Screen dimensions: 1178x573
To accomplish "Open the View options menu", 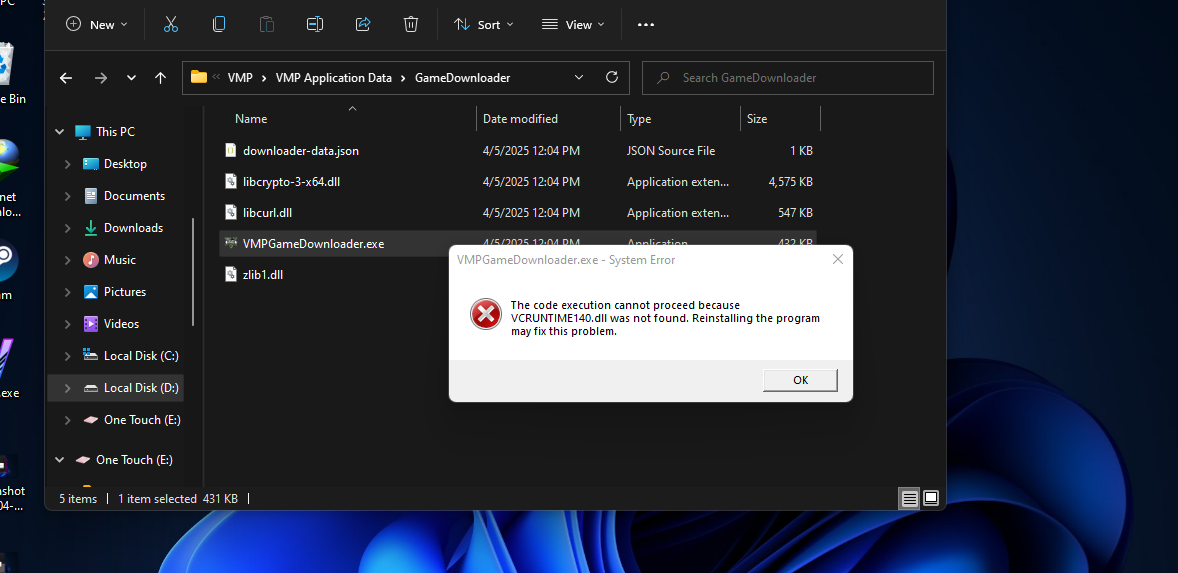I will click(x=573, y=24).
